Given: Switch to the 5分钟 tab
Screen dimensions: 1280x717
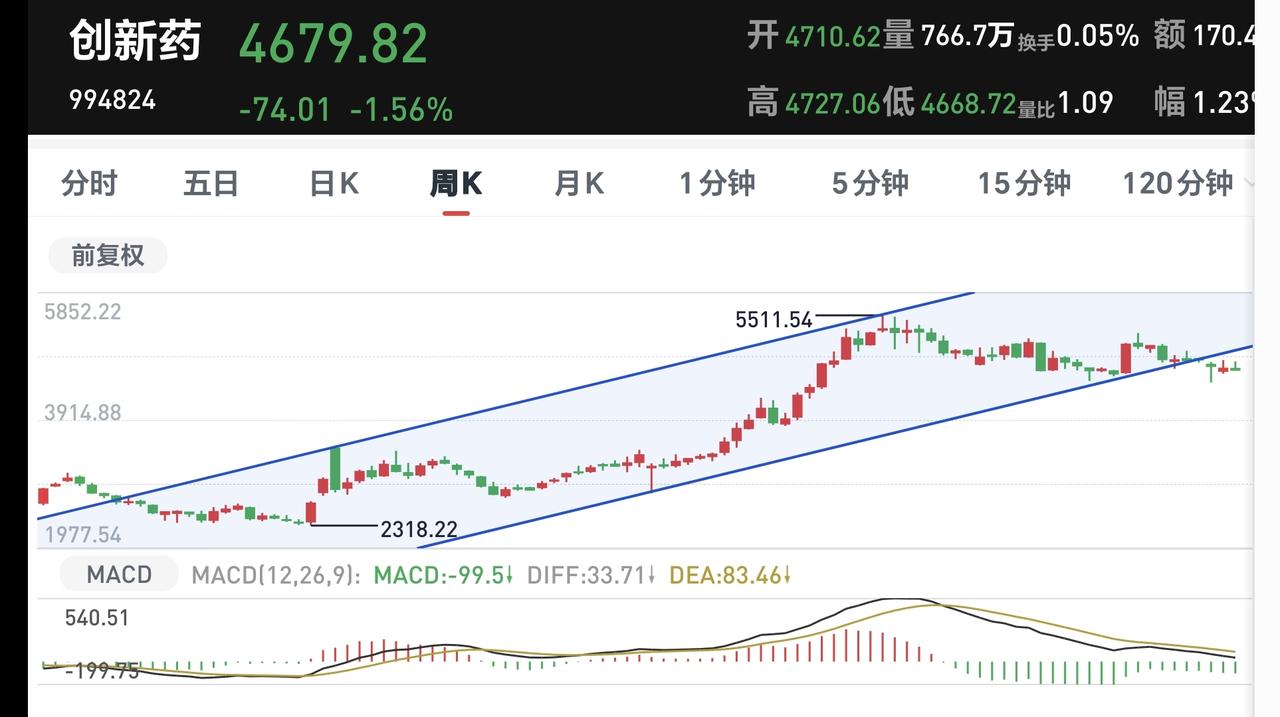Looking at the screenshot, I should point(870,183).
